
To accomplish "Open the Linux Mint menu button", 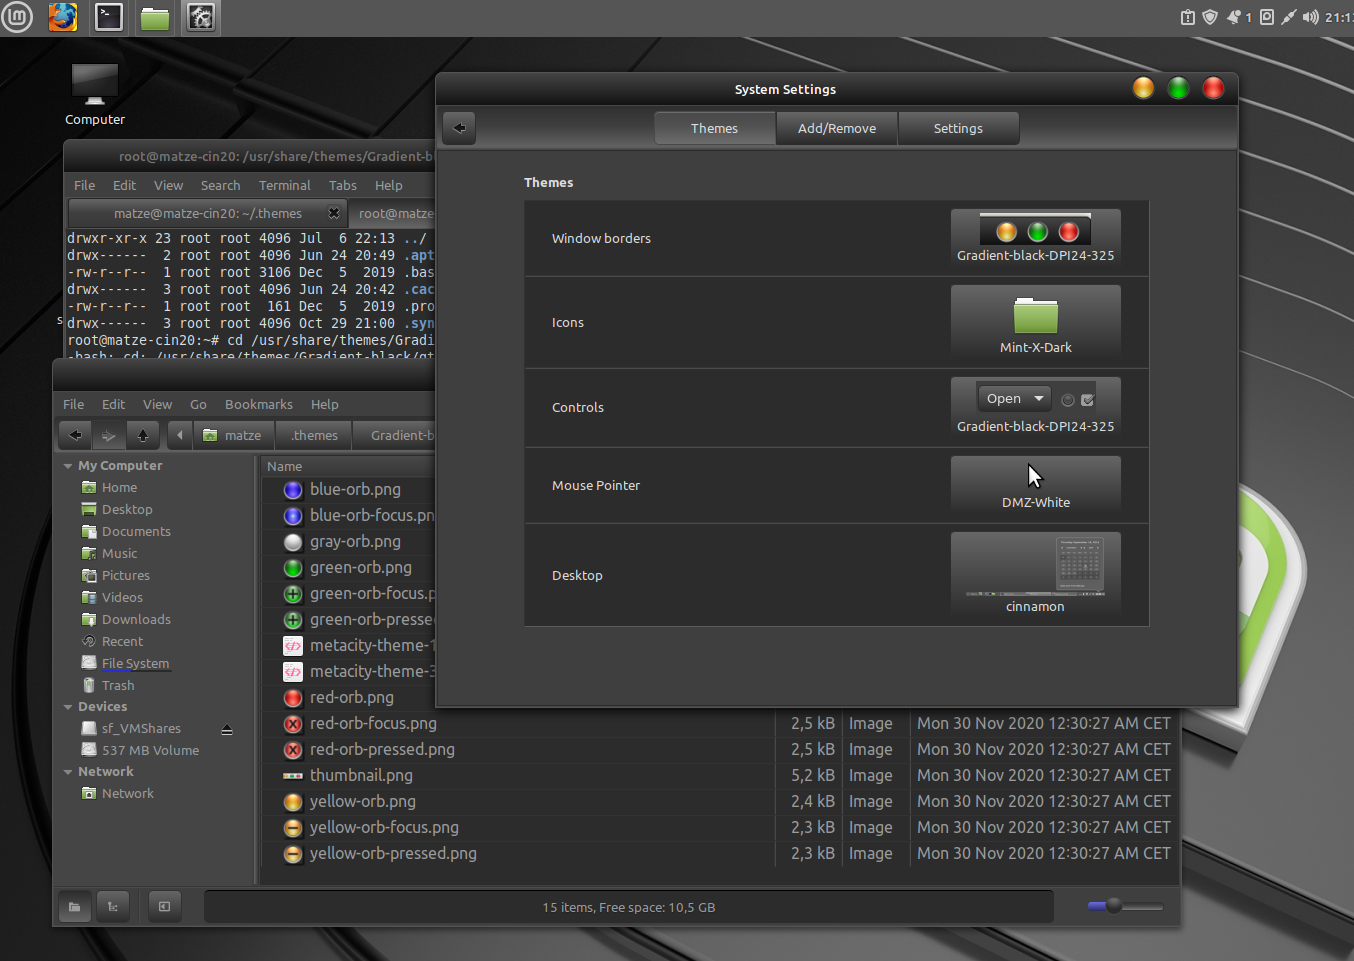I will [x=17, y=17].
